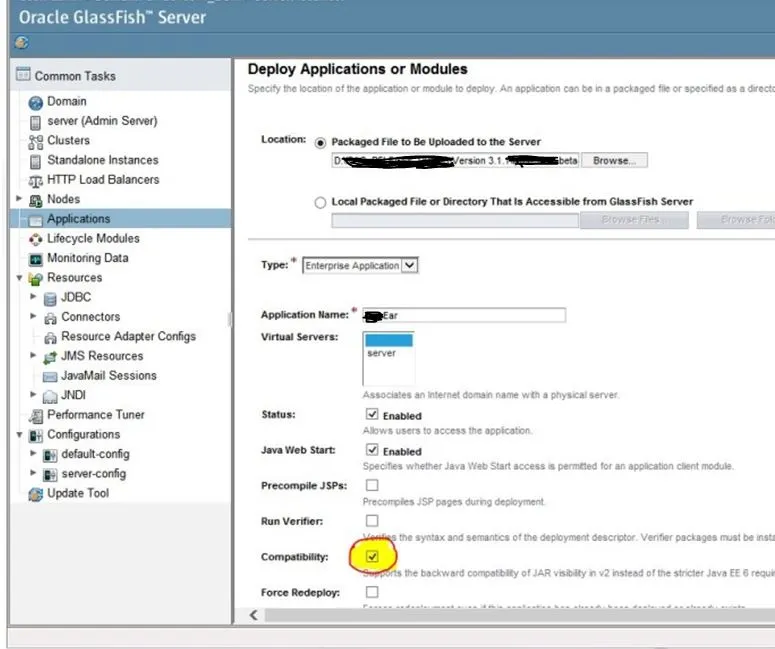775x649 pixels.
Task: Click the Applications folder icon
Action: [36, 220]
